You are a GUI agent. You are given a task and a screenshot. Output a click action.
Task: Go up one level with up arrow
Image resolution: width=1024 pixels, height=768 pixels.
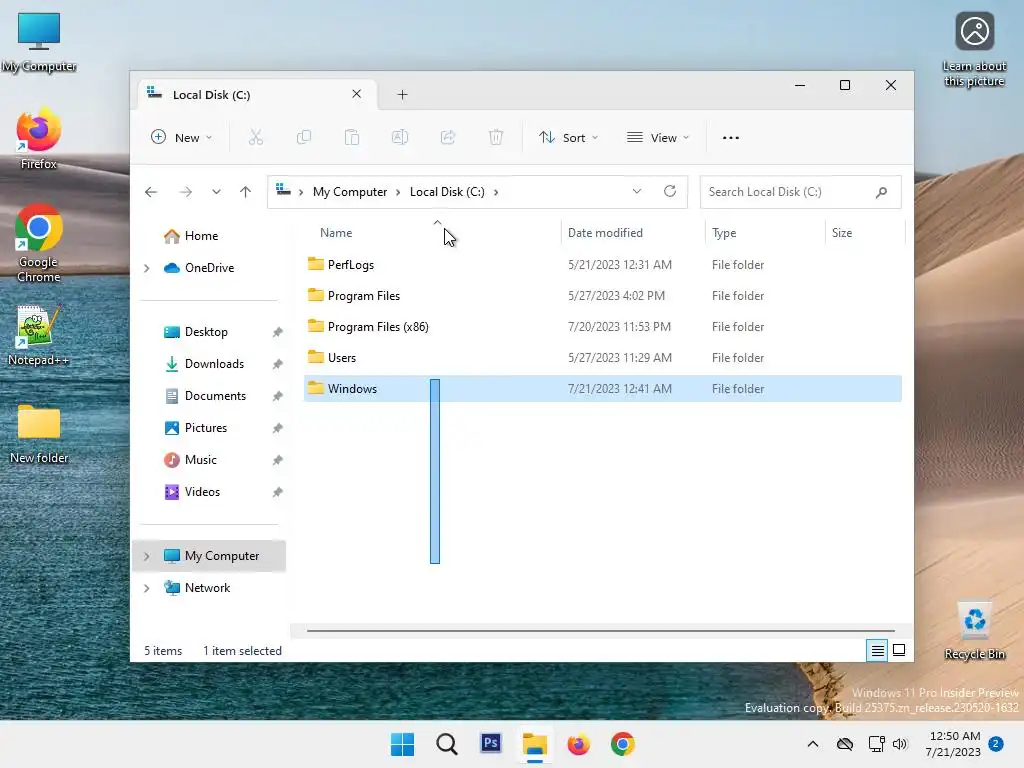coord(246,192)
